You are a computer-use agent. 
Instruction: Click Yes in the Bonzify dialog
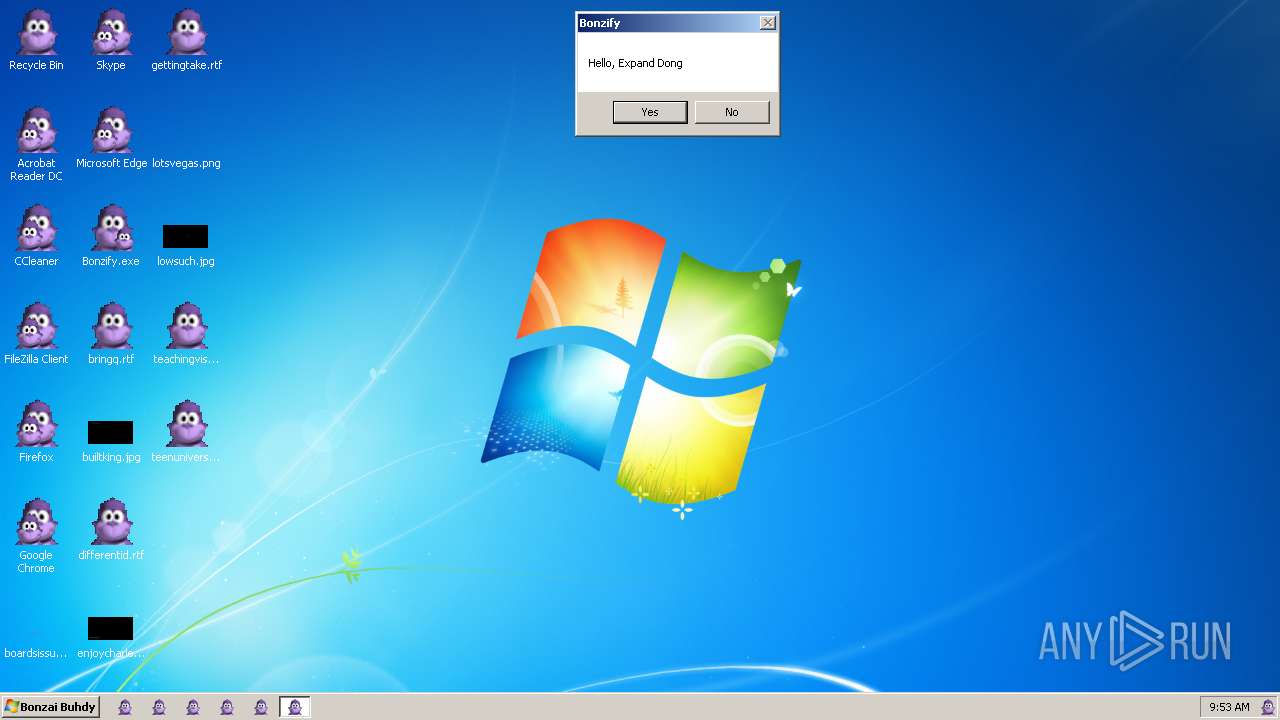[650, 112]
